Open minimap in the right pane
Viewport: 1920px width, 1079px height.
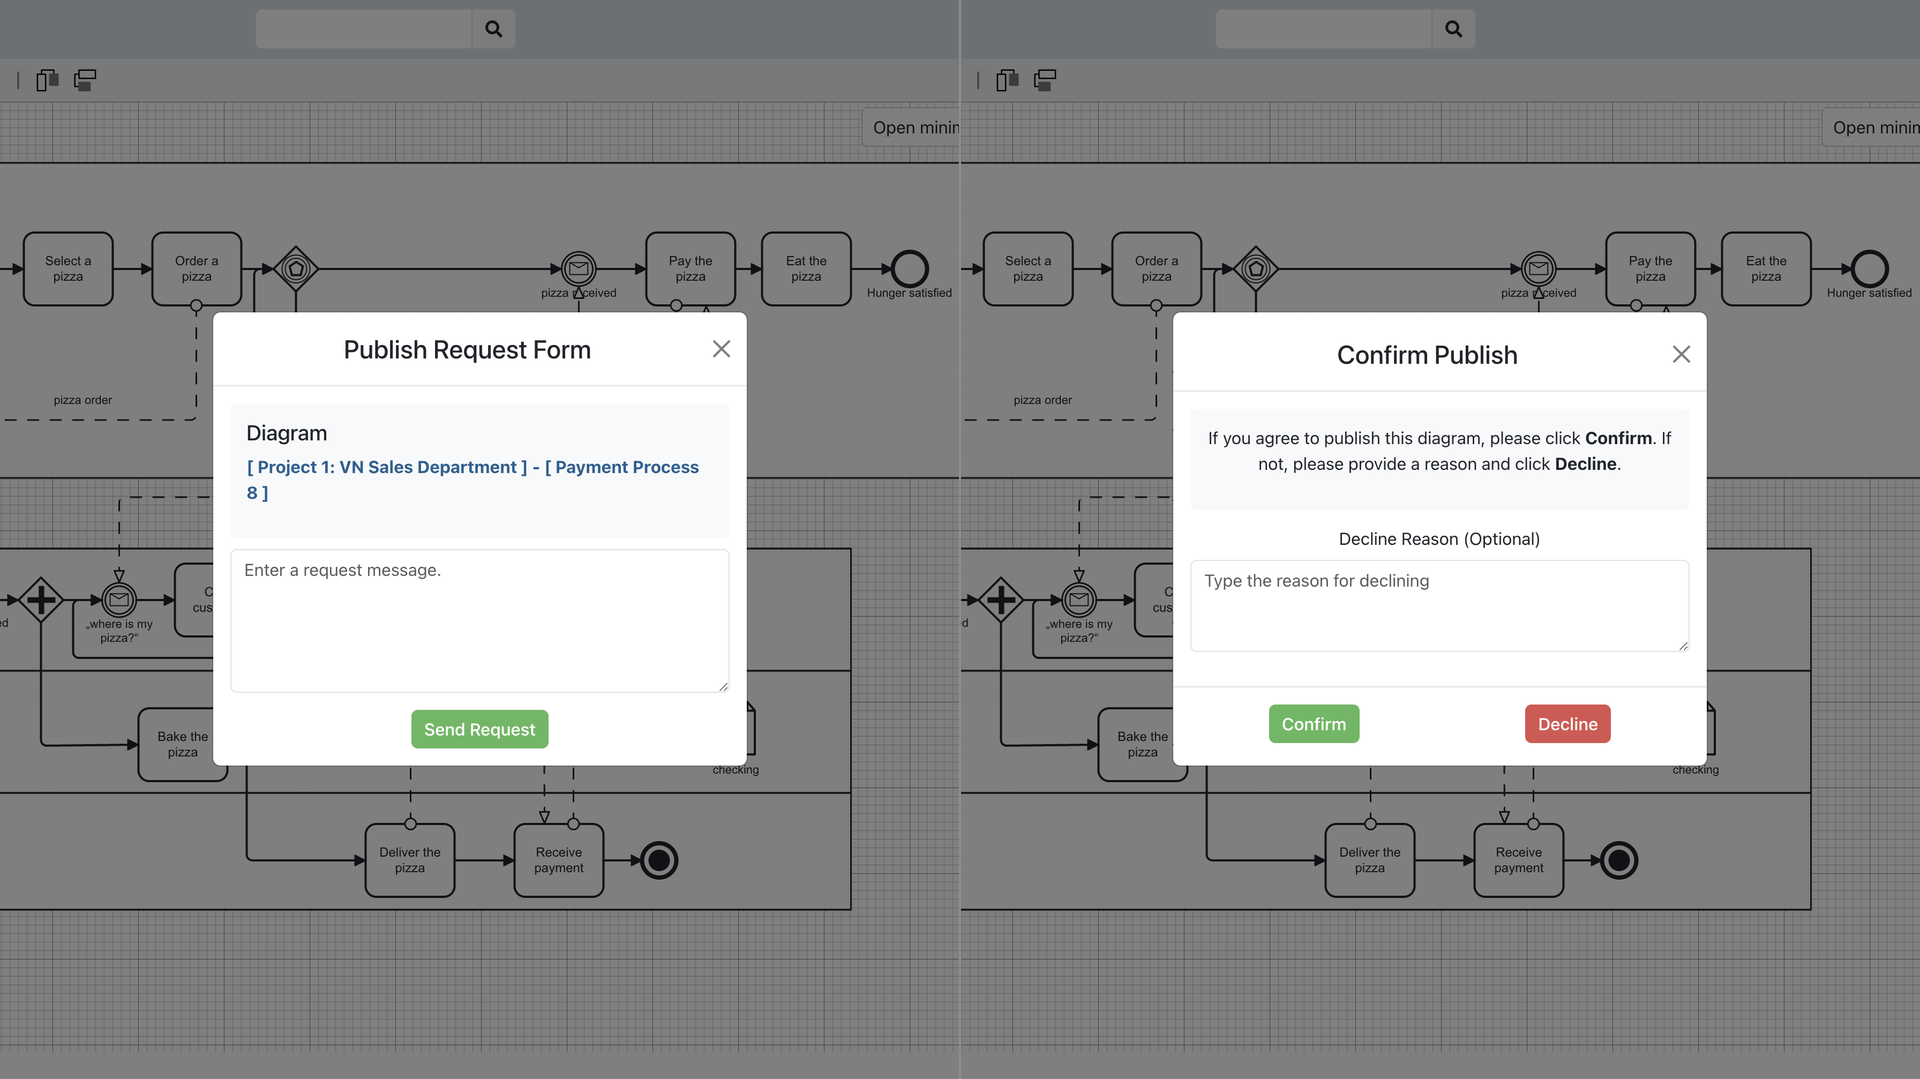(1874, 128)
